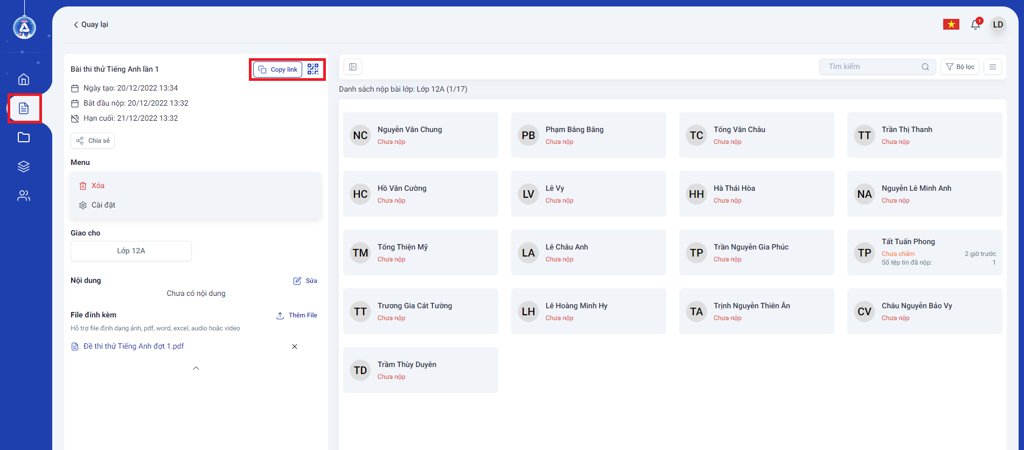
Task: Toggle the left panel collapse icon
Action: [x=353, y=67]
